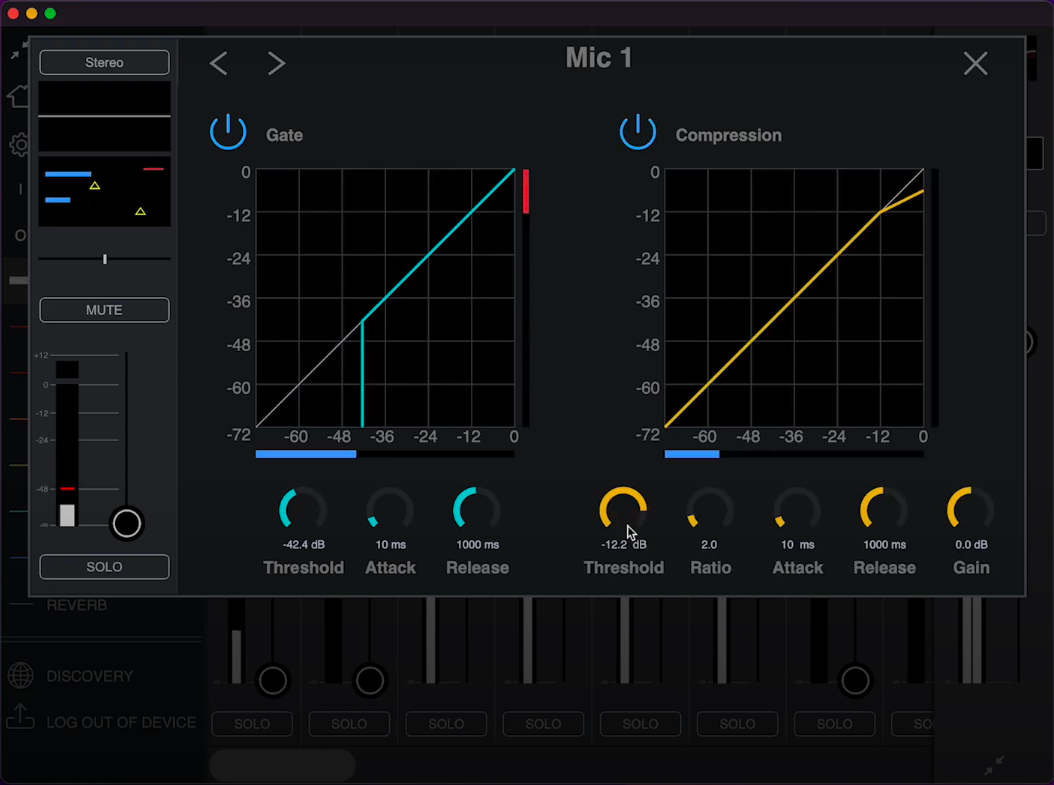The image size is (1054, 785).
Task: Click the Compression Attack knob
Action: 797,510
